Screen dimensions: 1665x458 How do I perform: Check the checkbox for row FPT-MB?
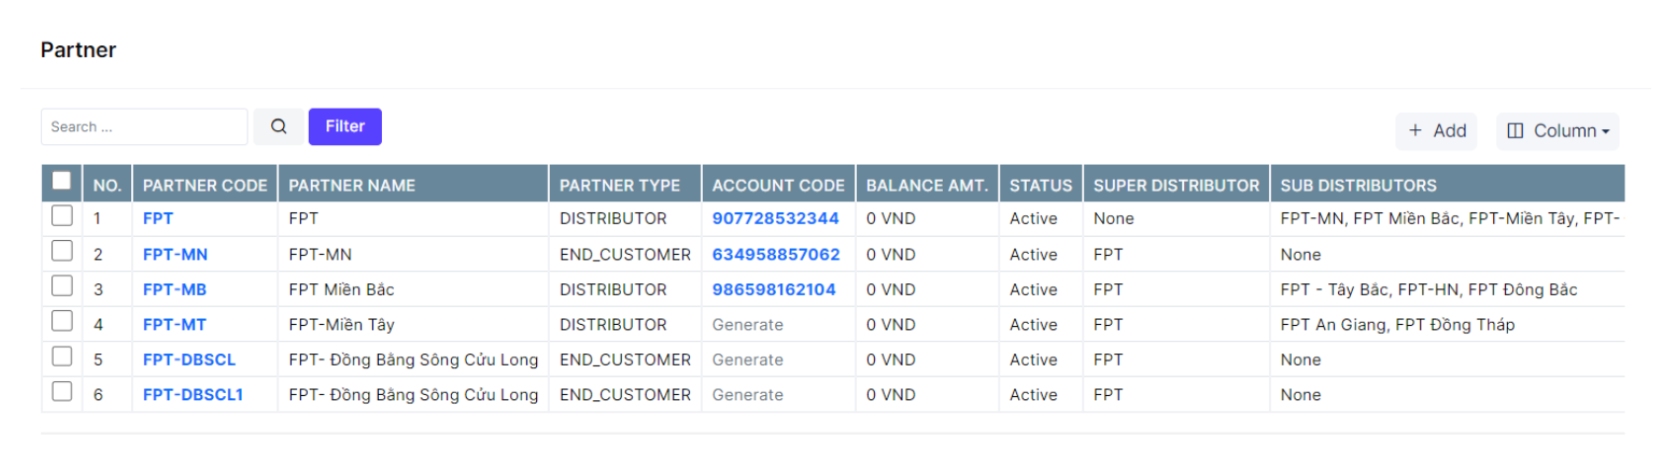62,286
